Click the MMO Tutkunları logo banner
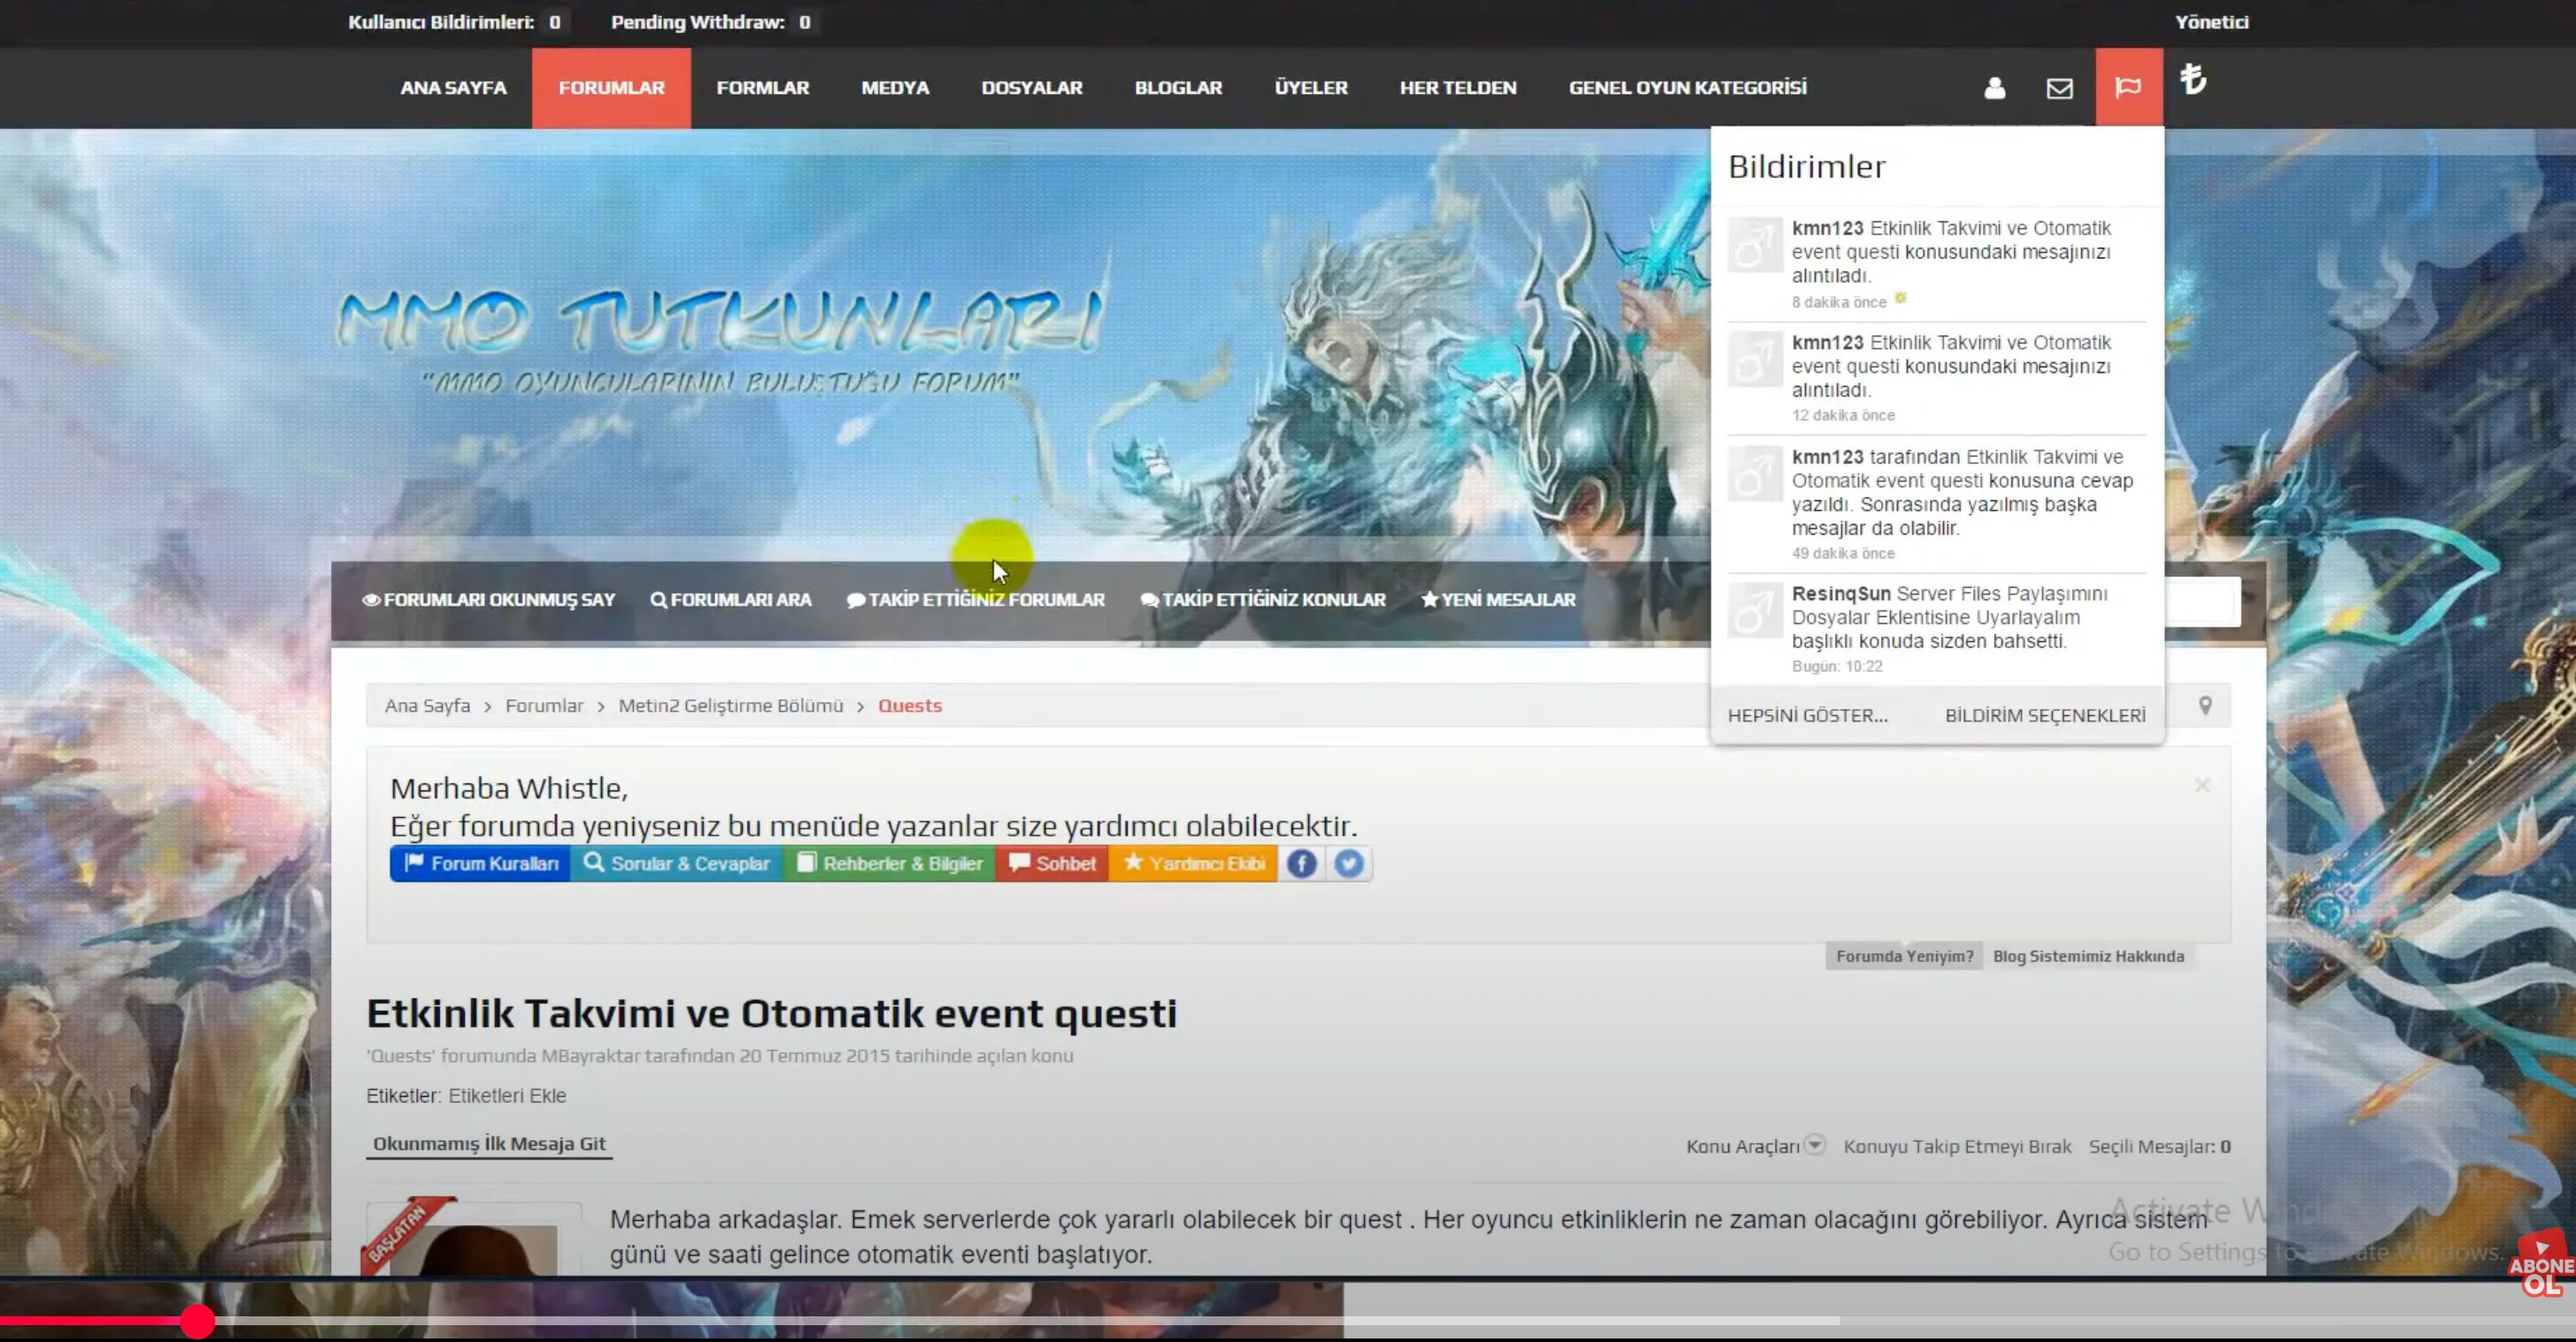The width and height of the screenshot is (2576, 1342). [719, 340]
